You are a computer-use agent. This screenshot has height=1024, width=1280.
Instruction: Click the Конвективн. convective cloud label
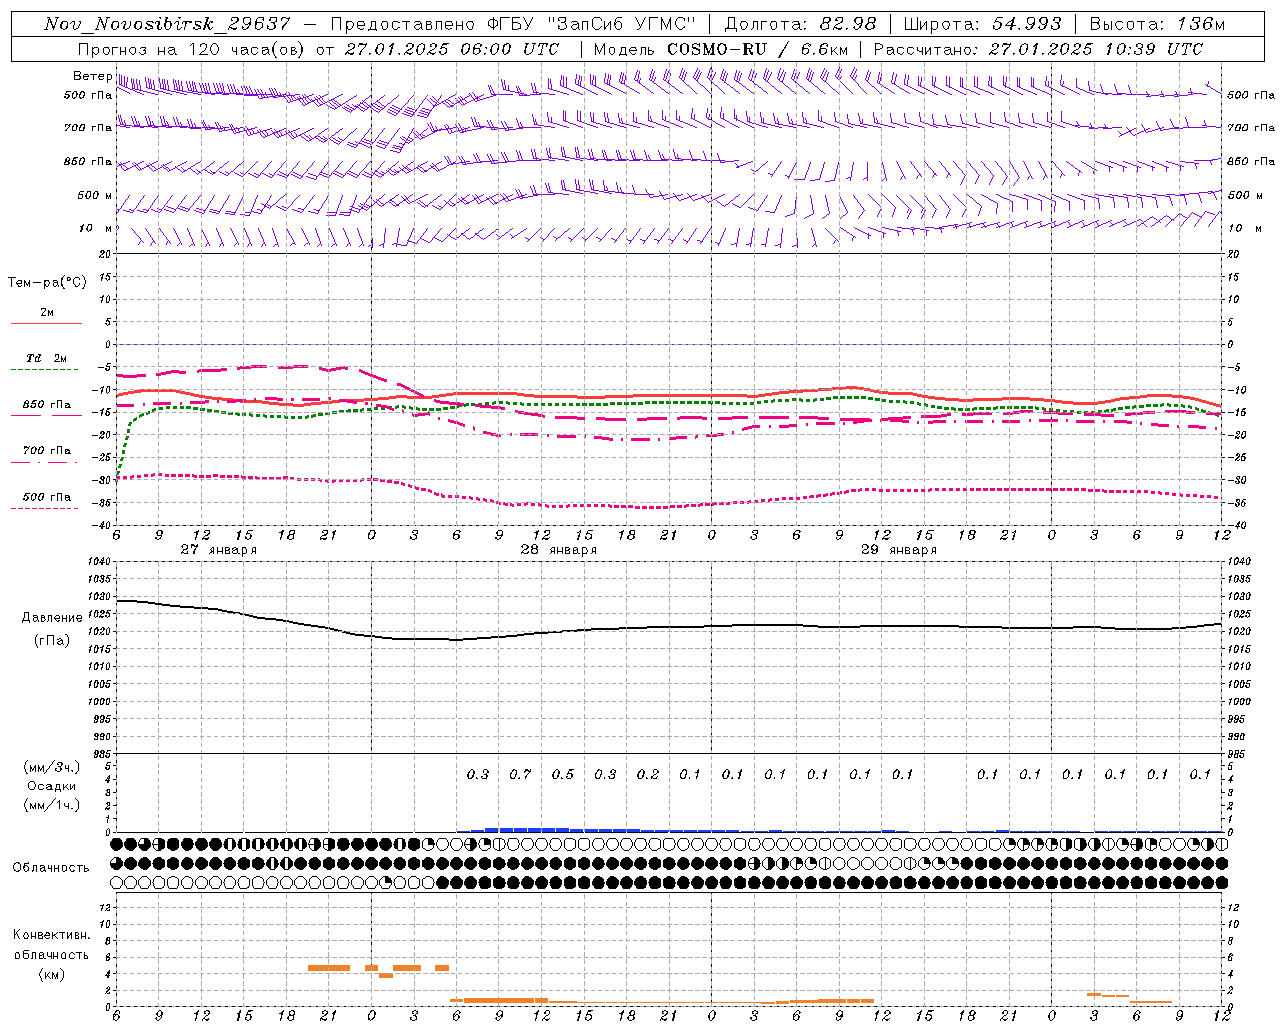tap(51, 935)
